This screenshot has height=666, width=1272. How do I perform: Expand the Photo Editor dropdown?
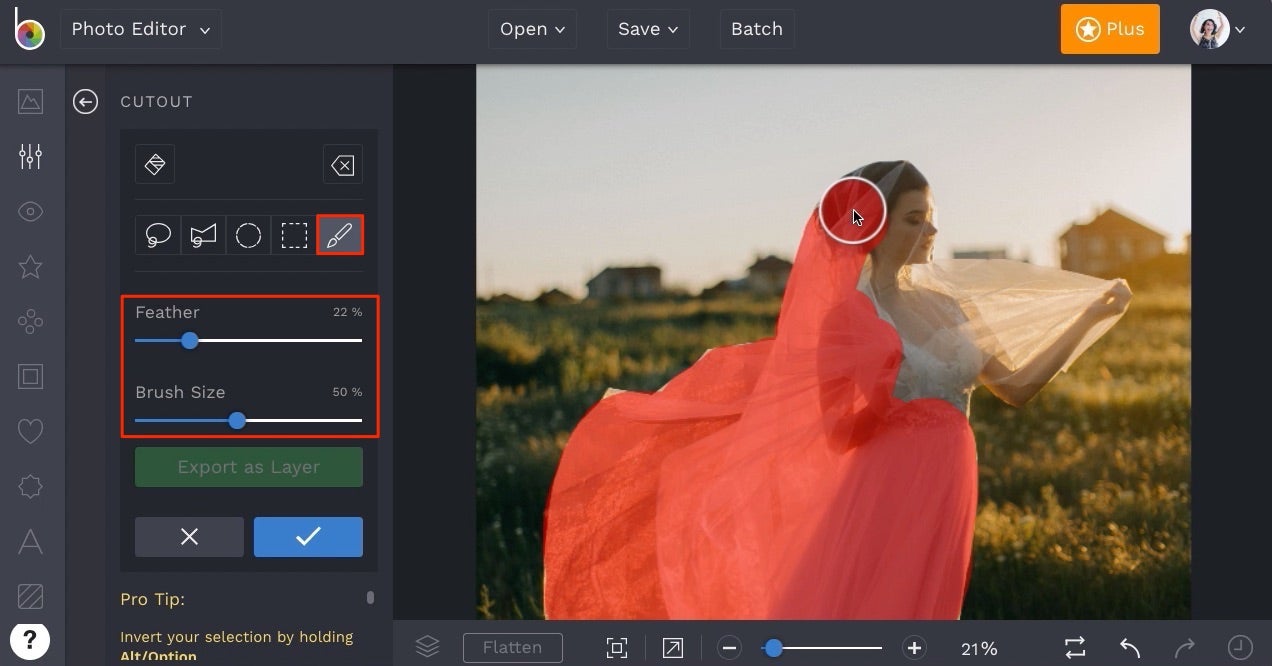click(140, 29)
